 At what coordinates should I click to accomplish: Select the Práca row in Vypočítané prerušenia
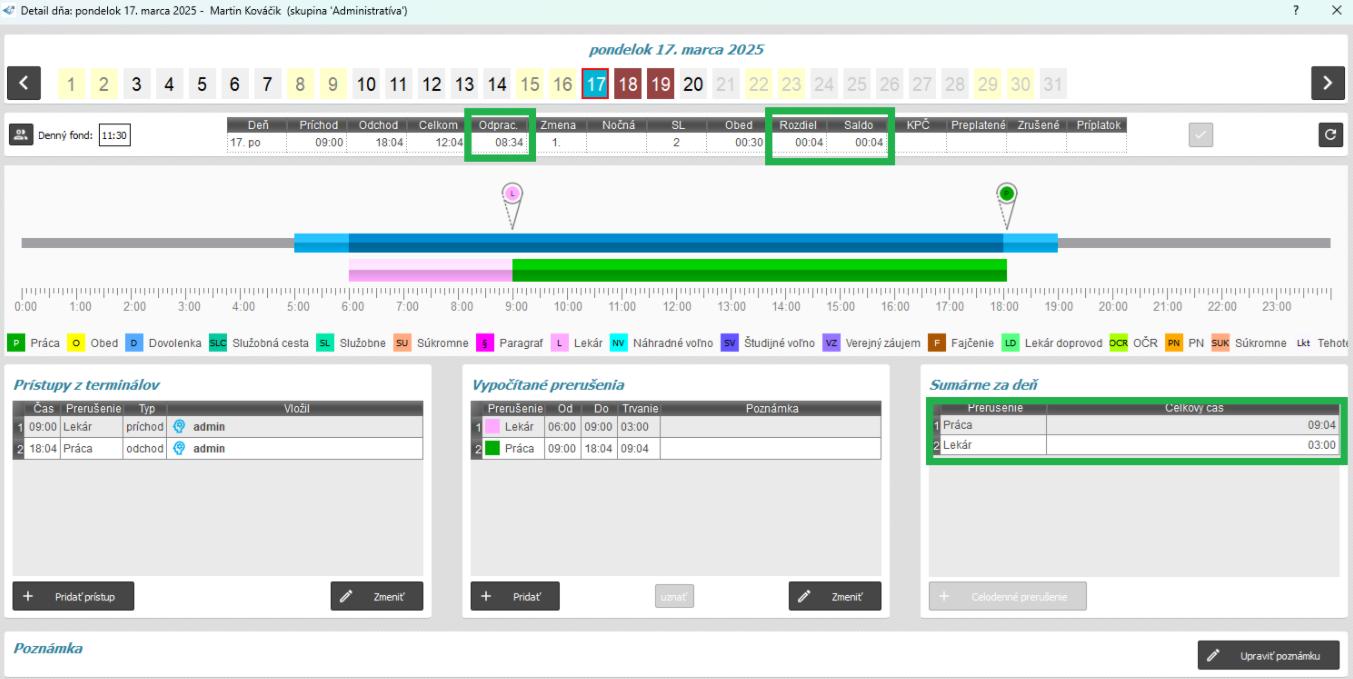[x=675, y=448]
